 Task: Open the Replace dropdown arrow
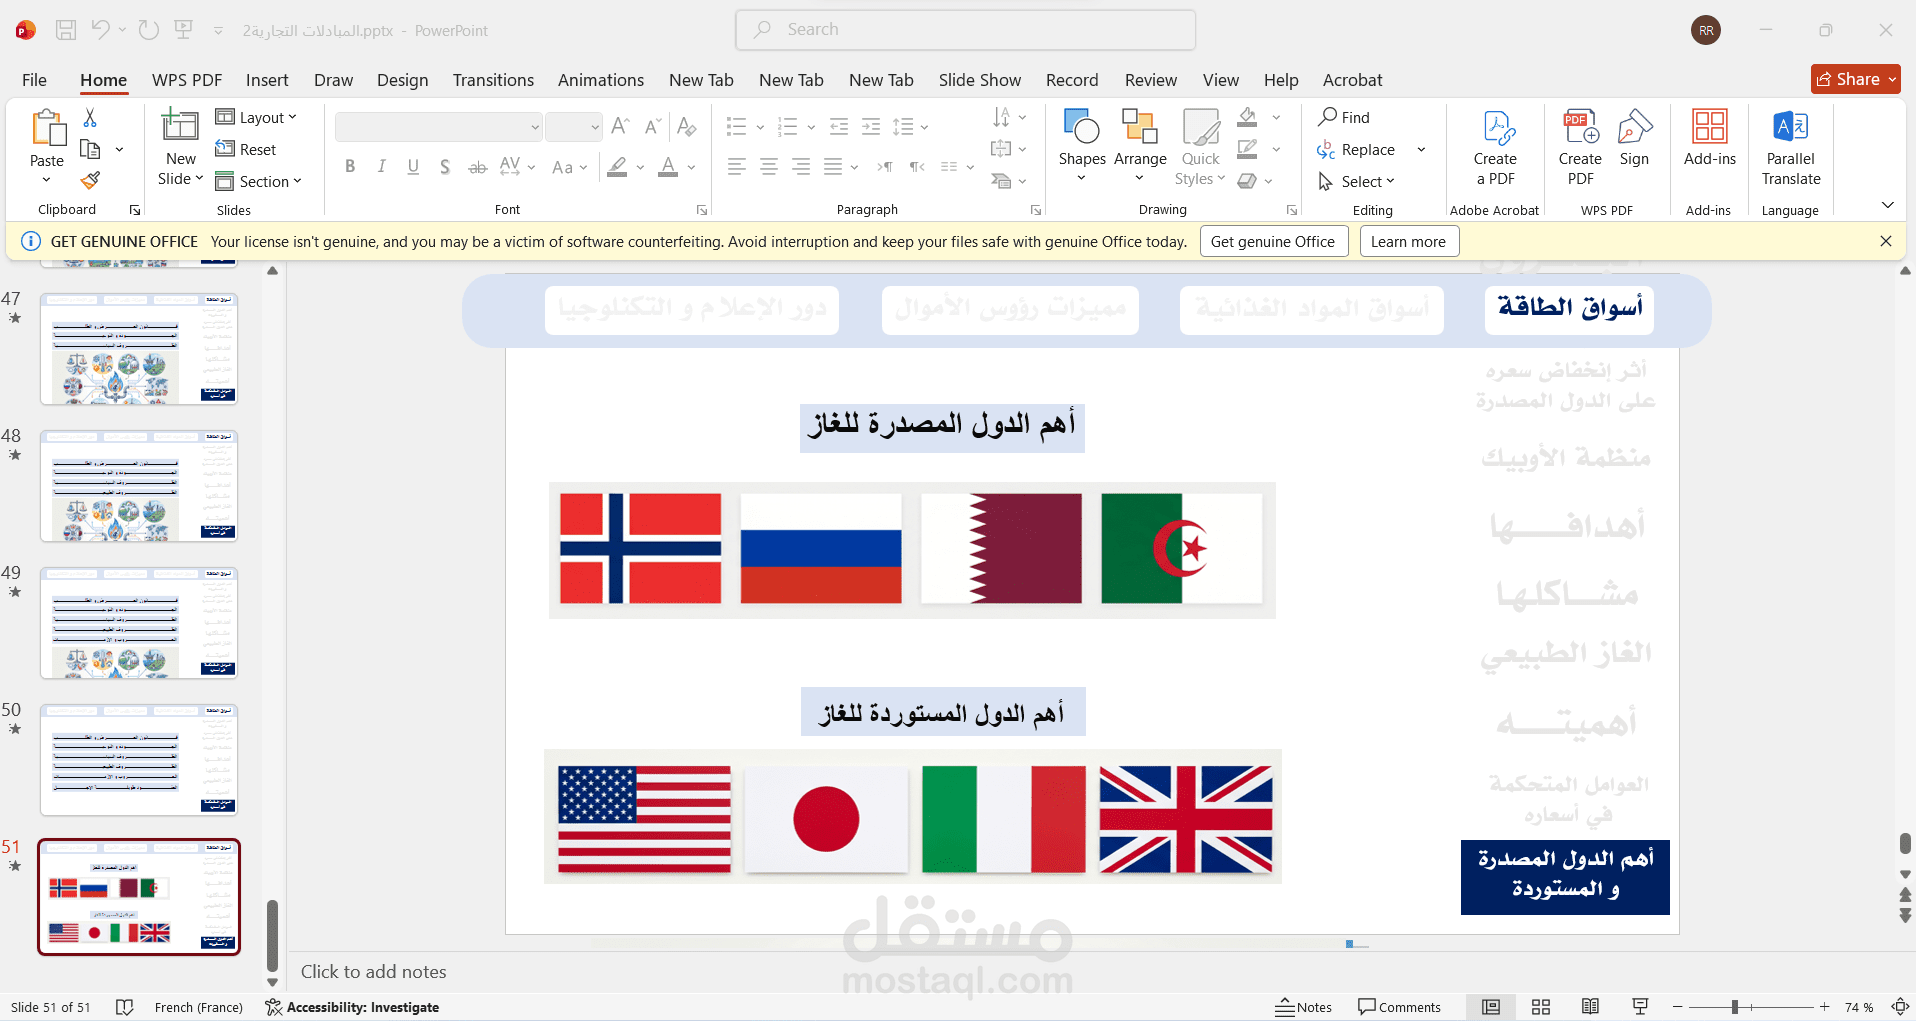1421,150
